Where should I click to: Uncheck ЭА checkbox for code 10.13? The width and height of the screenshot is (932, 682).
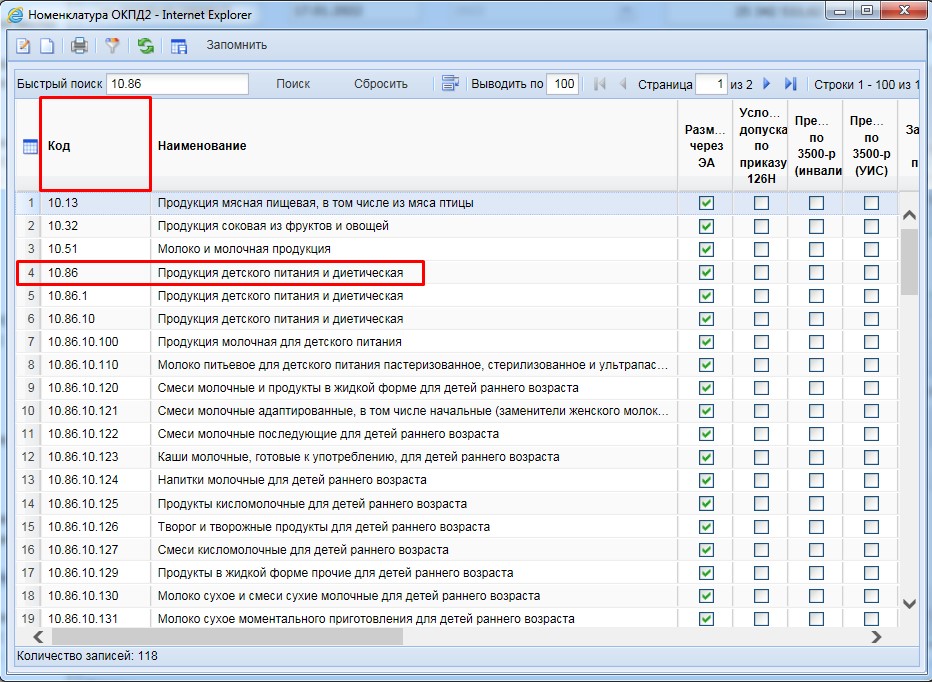pos(706,203)
